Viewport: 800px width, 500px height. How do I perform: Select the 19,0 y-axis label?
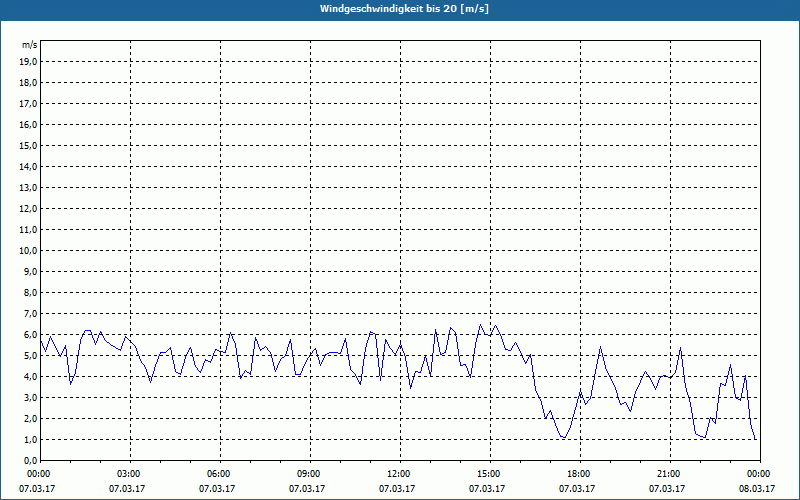click(x=28, y=62)
